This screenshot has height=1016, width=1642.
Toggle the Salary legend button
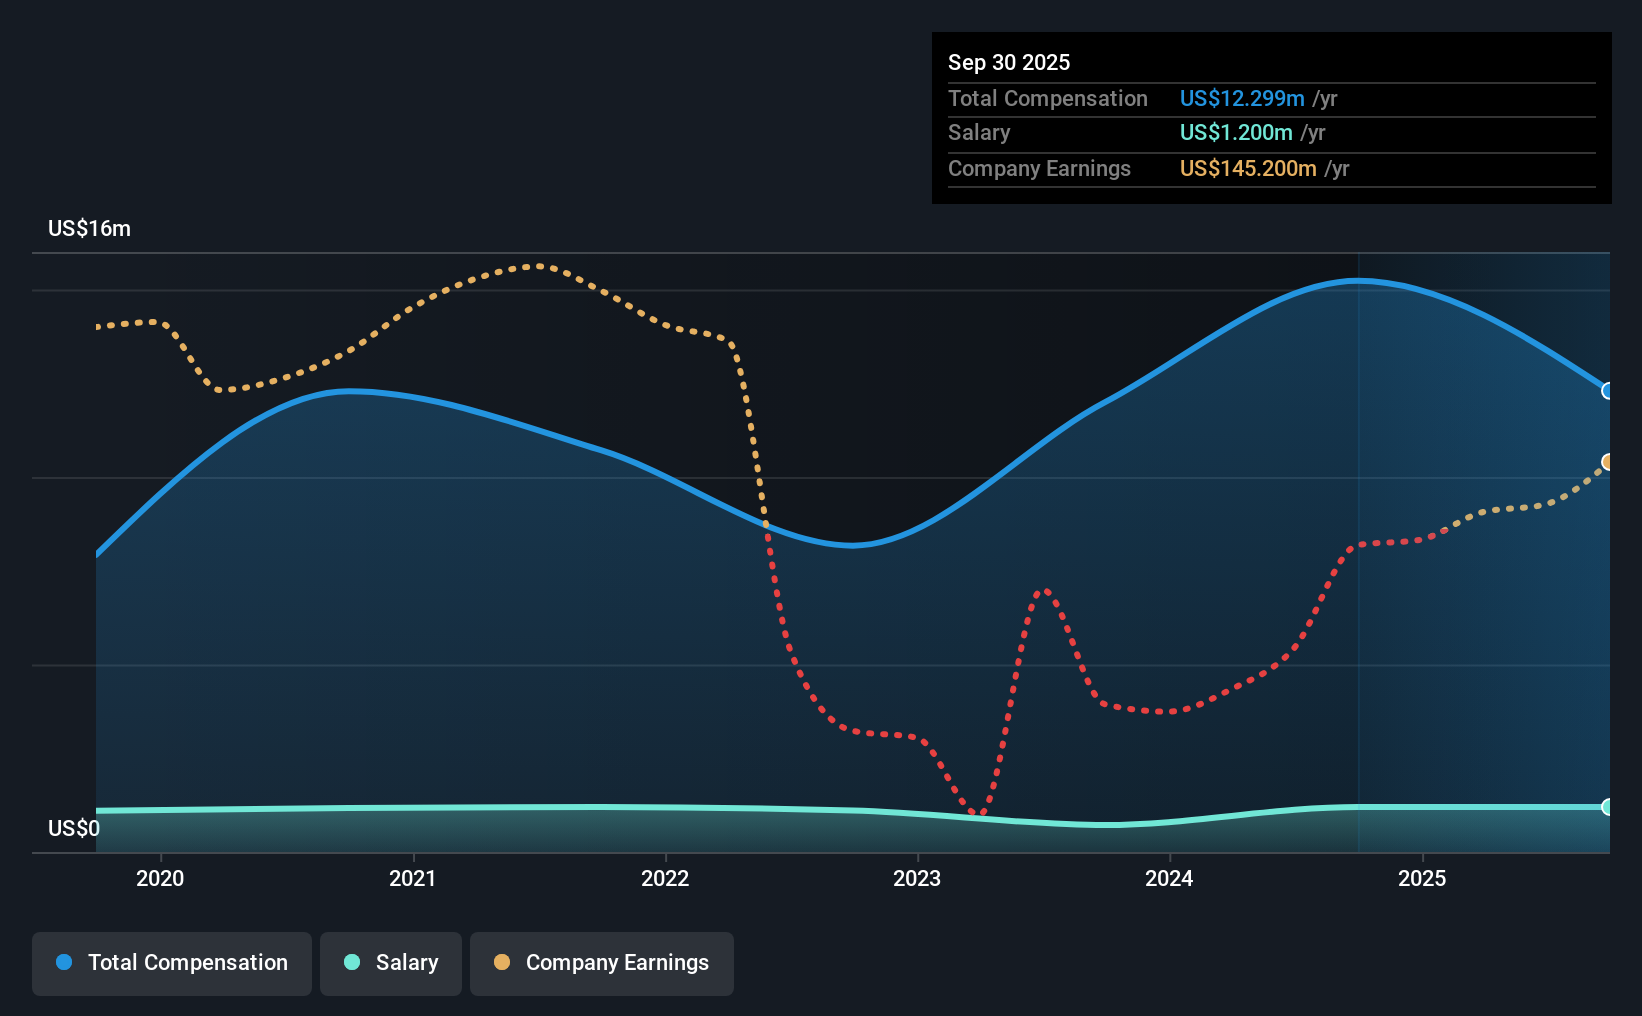click(x=391, y=963)
